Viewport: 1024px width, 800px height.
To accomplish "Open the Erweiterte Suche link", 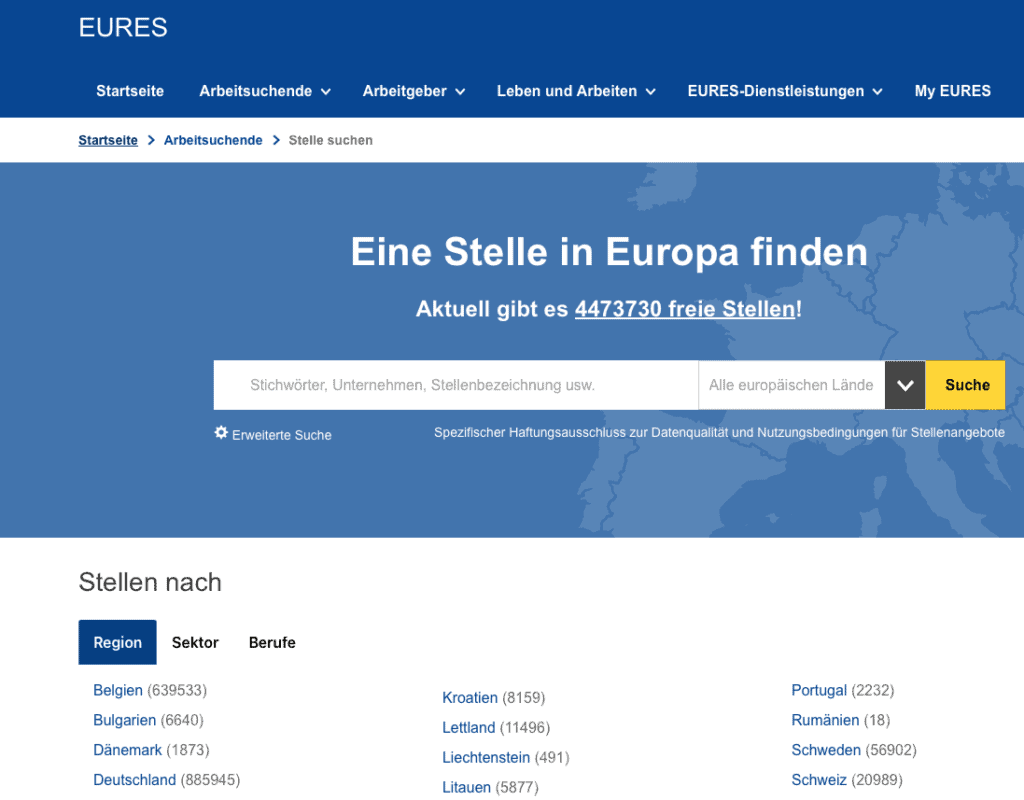I will coord(281,435).
